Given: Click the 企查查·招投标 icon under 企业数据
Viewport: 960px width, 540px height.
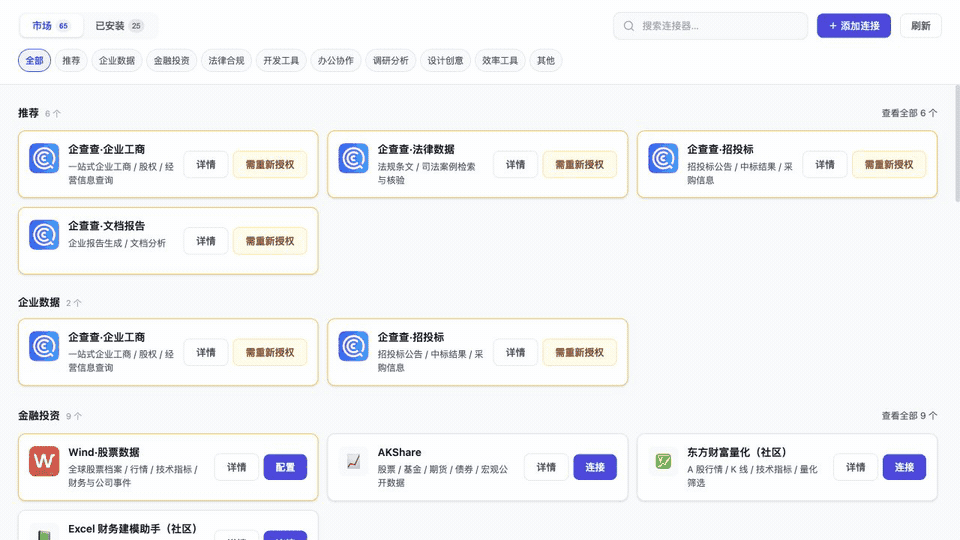Looking at the screenshot, I should tap(353, 347).
